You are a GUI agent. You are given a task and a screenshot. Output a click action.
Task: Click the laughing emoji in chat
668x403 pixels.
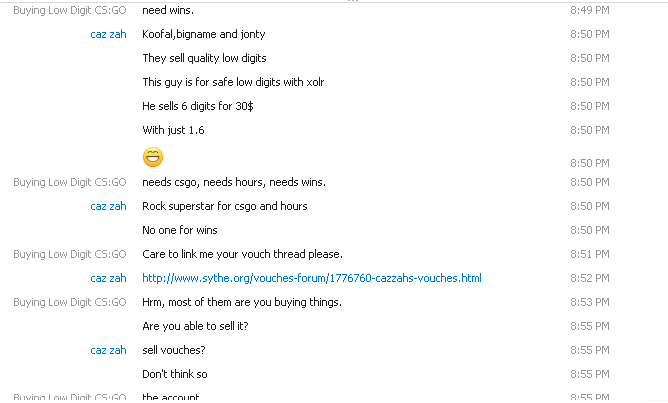pyautogui.click(x=153, y=157)
